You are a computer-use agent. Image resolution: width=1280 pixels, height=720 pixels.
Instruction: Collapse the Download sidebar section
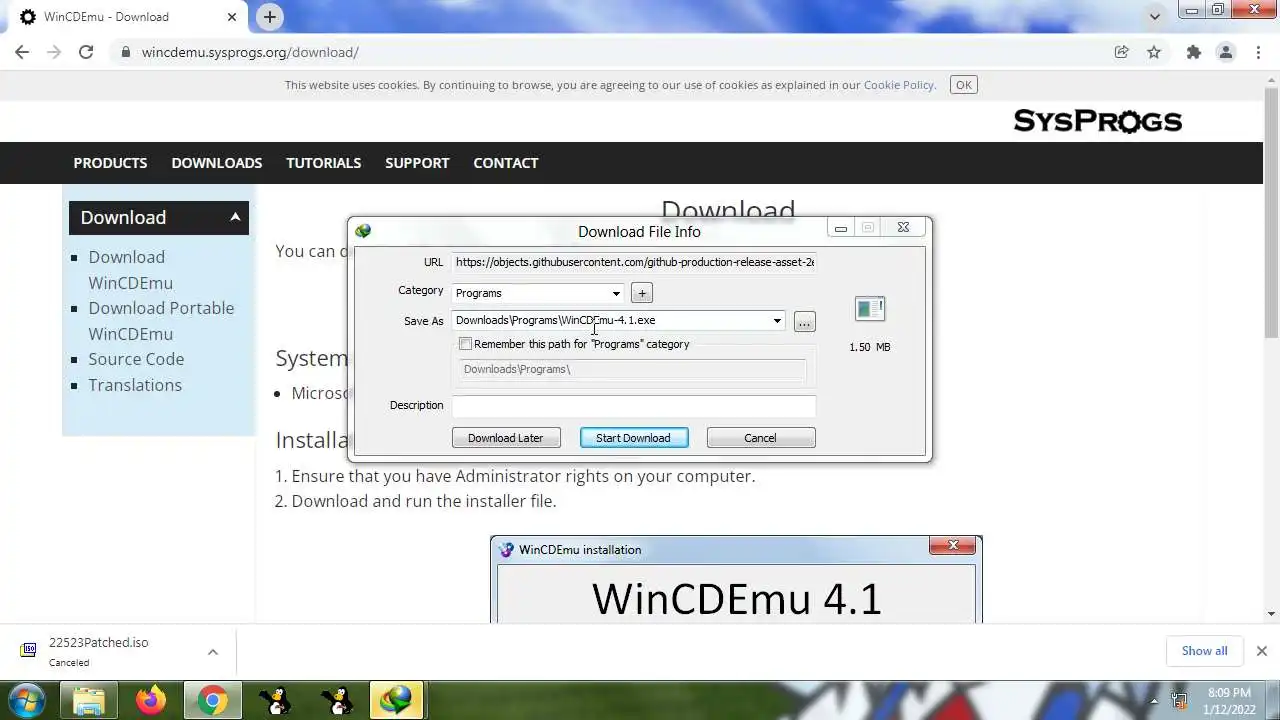click(x=235, y=217)
